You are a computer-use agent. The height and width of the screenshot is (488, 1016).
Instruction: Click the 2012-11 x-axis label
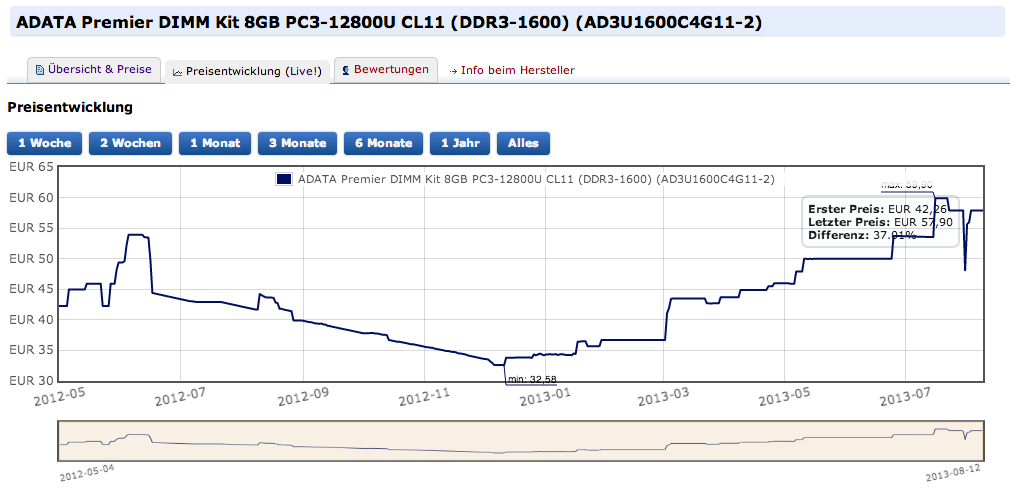click(424, 397)
